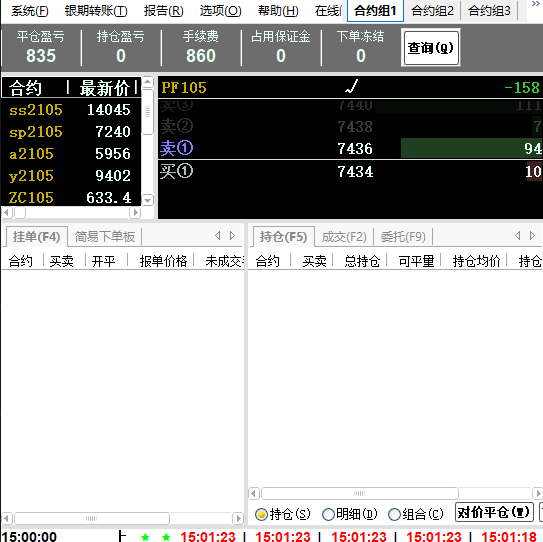543x542 pixels.
Task: Click the 卖① price 7436
Action: coord(355,149)
